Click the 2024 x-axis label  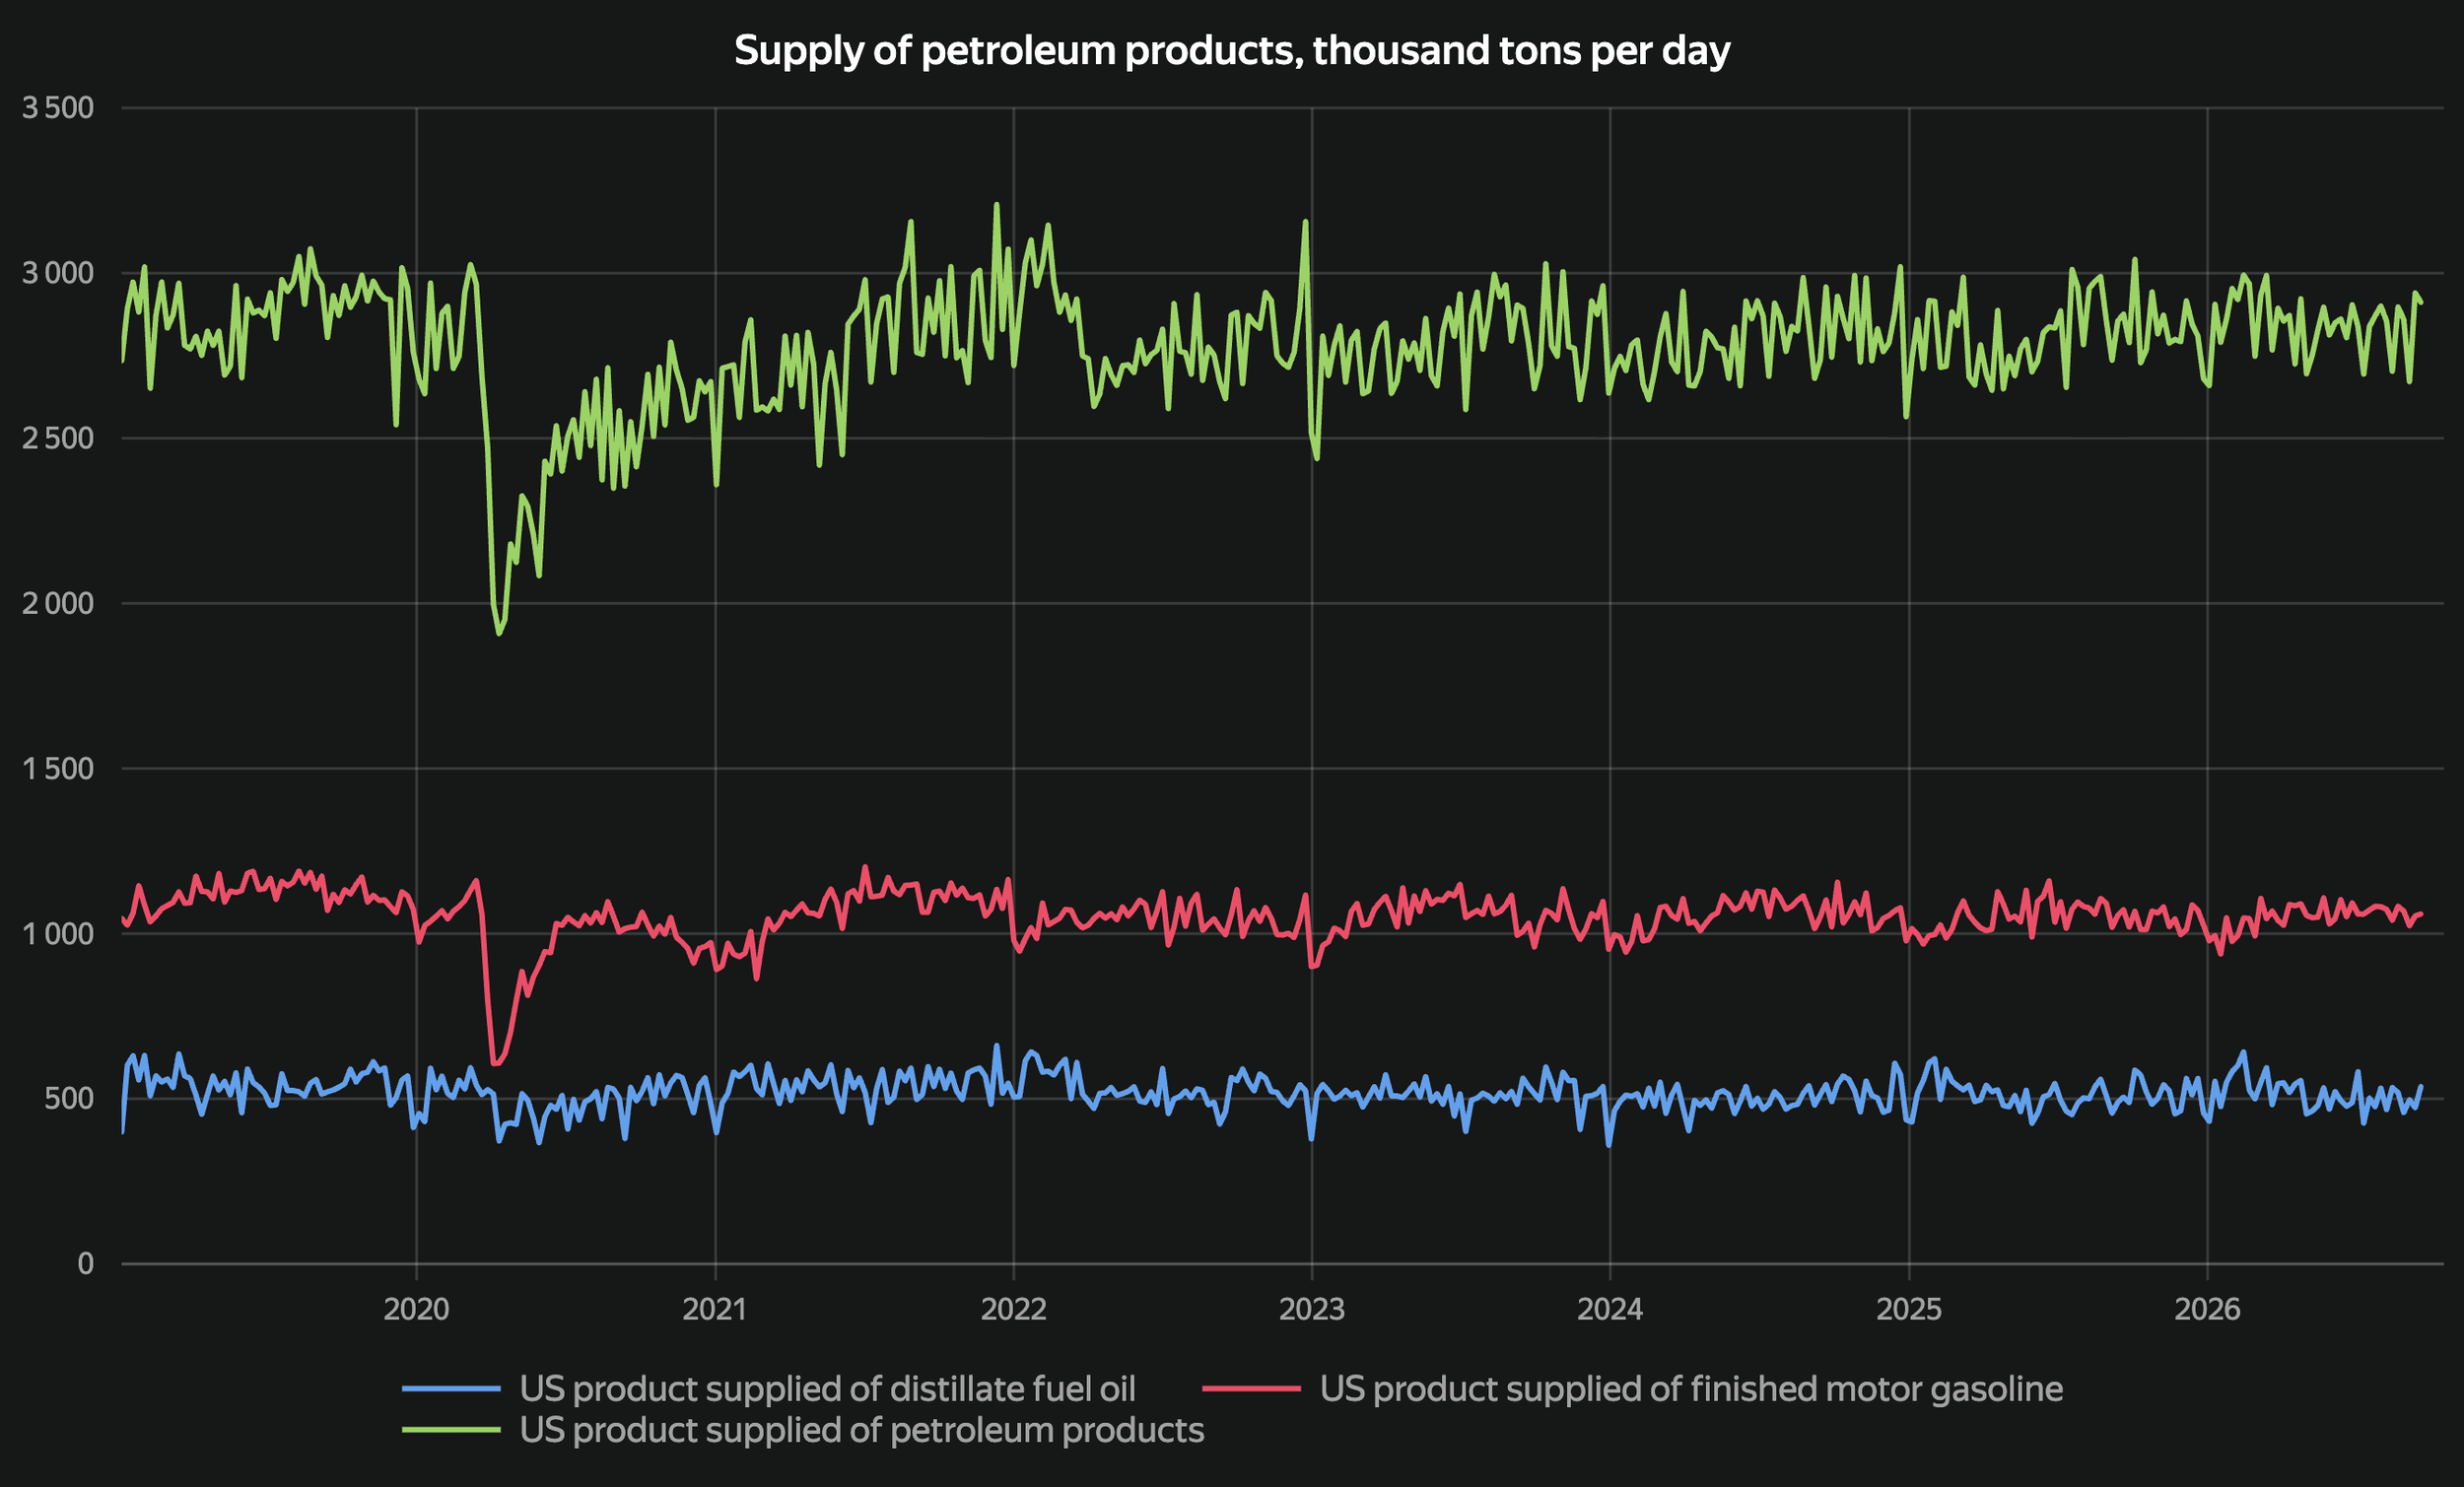[1610, 1309]
